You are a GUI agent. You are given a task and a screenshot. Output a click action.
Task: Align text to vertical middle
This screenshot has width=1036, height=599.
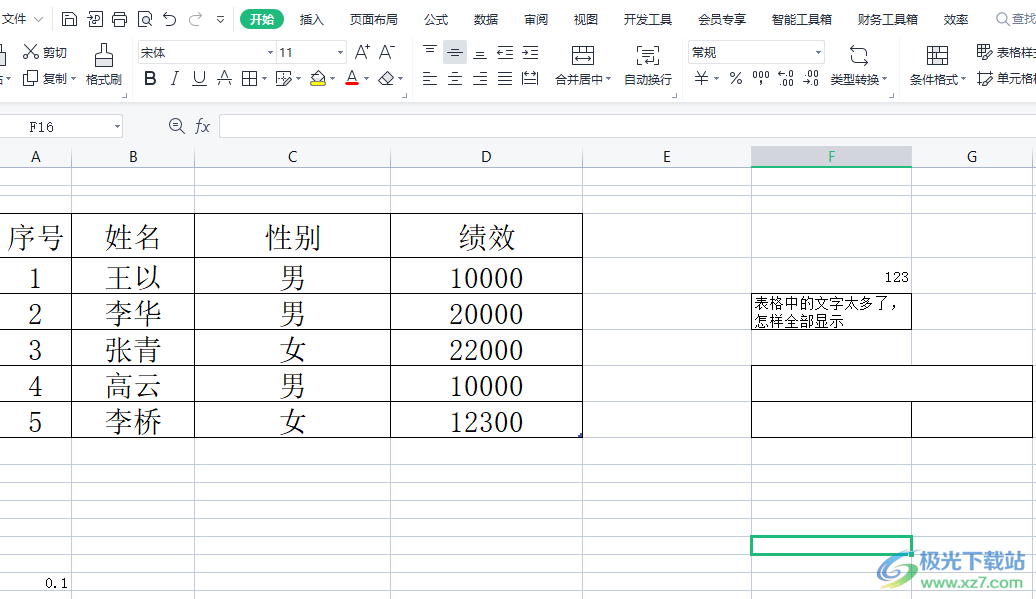coord(455,52)
